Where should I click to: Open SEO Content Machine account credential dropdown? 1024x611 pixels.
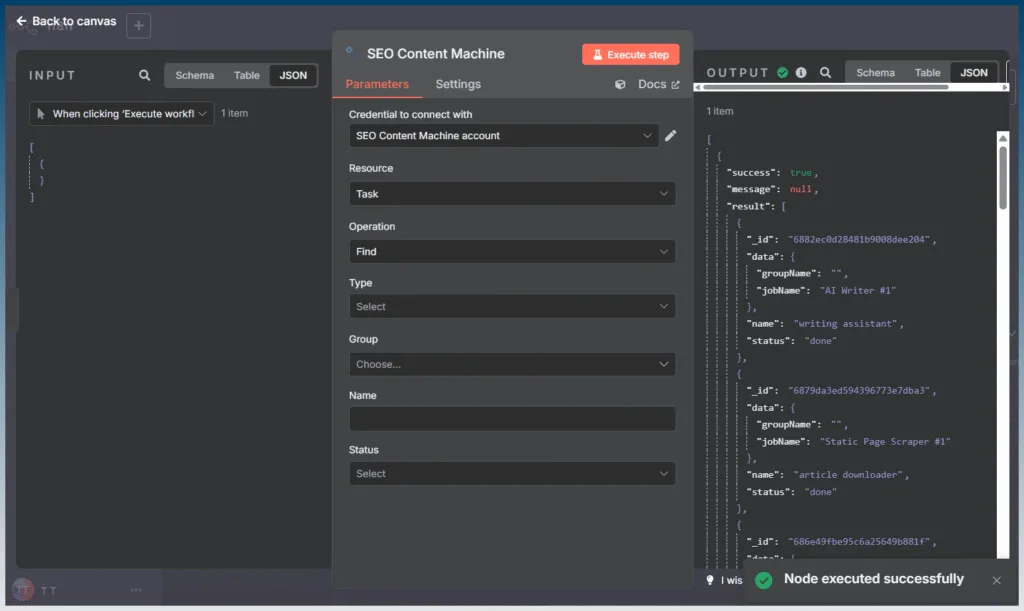point(504,136)
